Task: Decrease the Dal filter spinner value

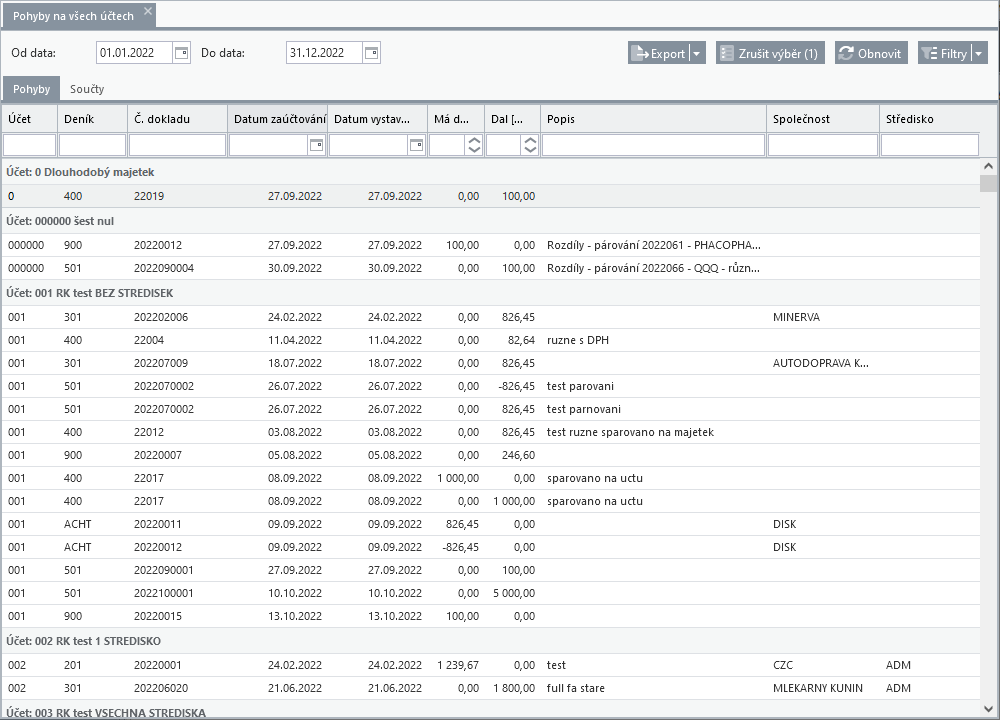Action: (530, 150)
